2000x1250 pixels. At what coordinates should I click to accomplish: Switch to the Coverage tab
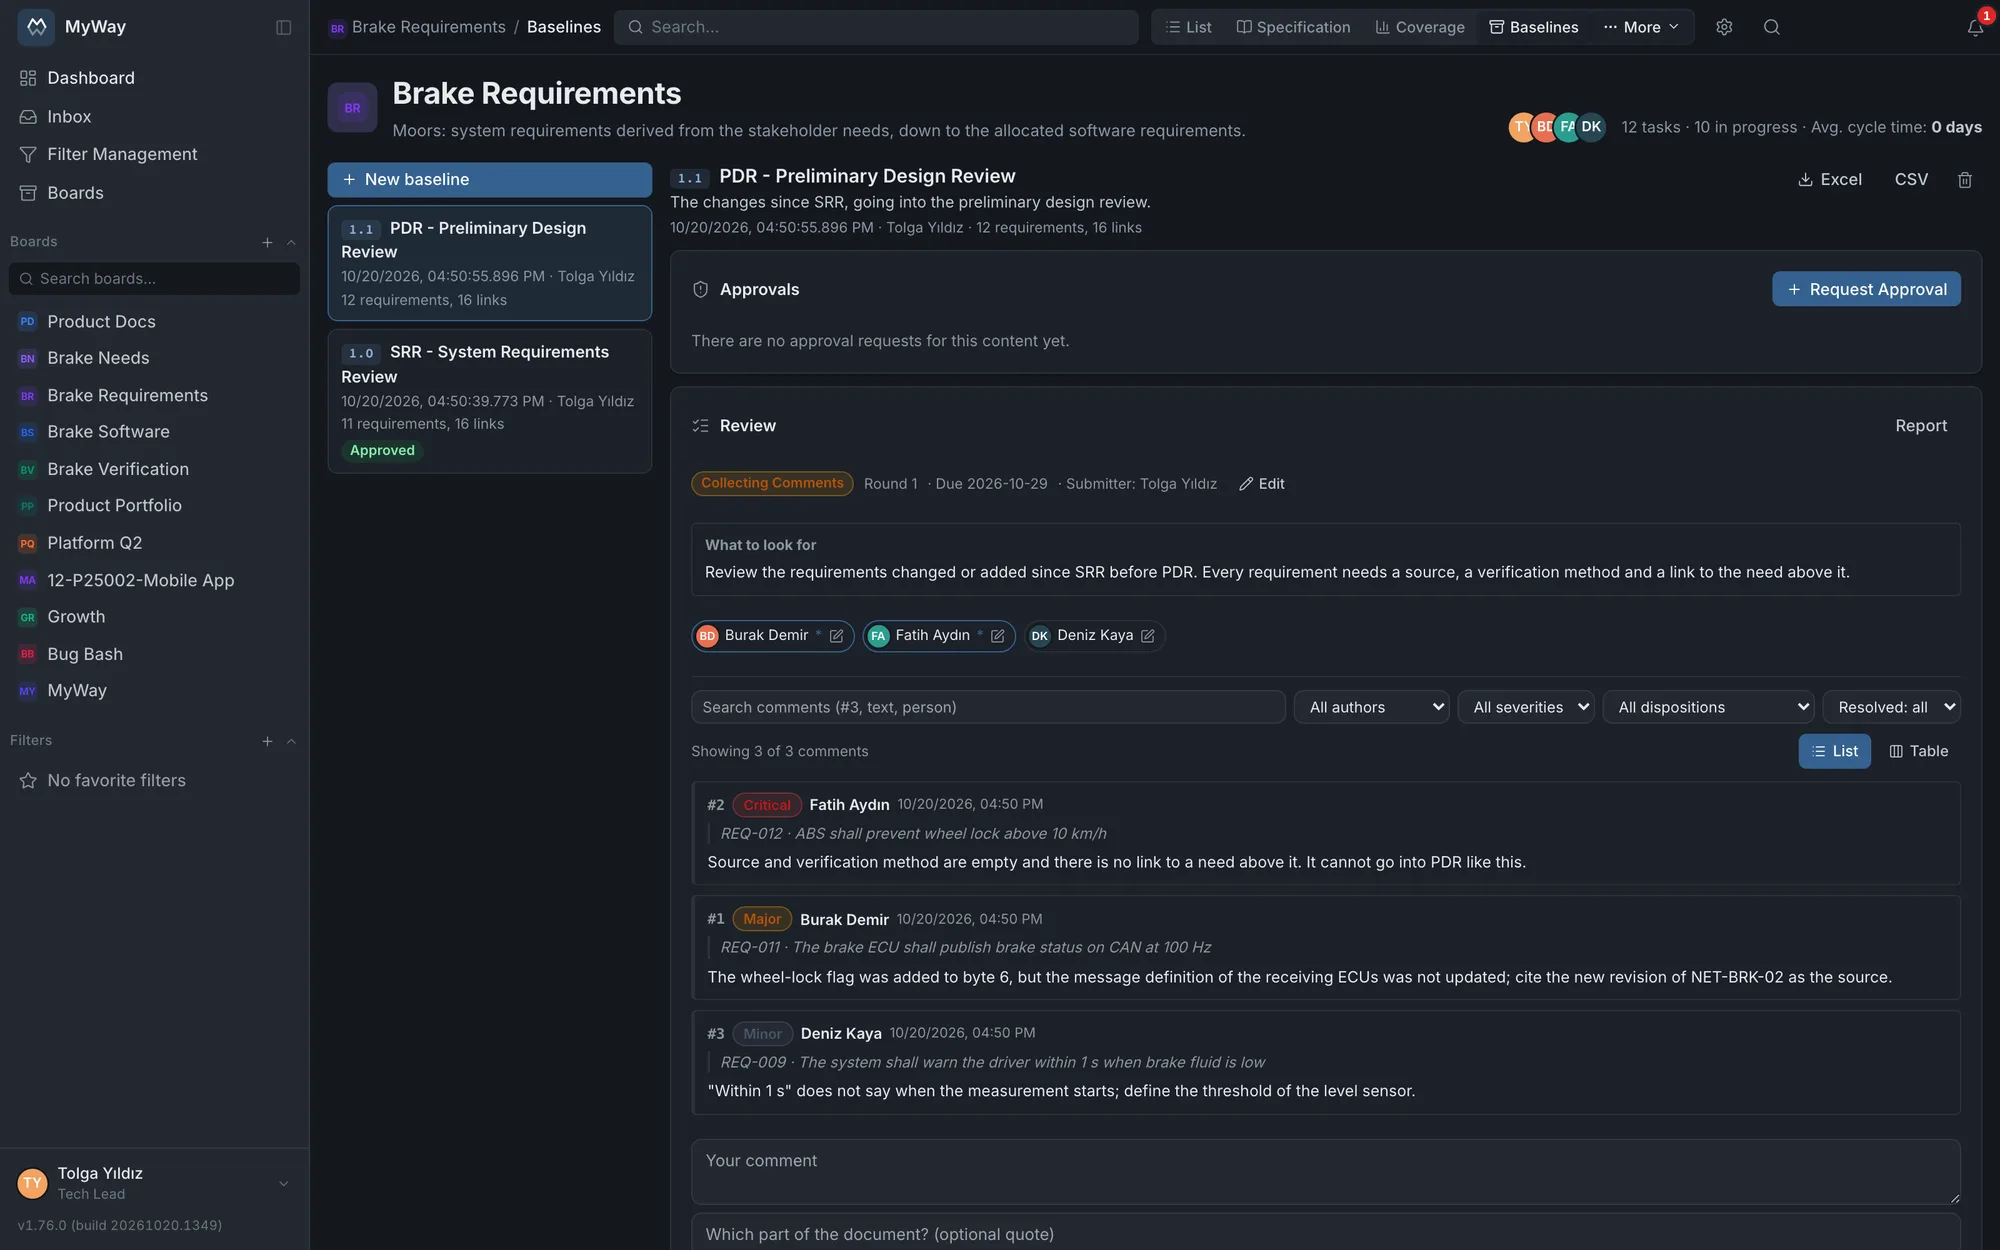[x=1419, y=27]
